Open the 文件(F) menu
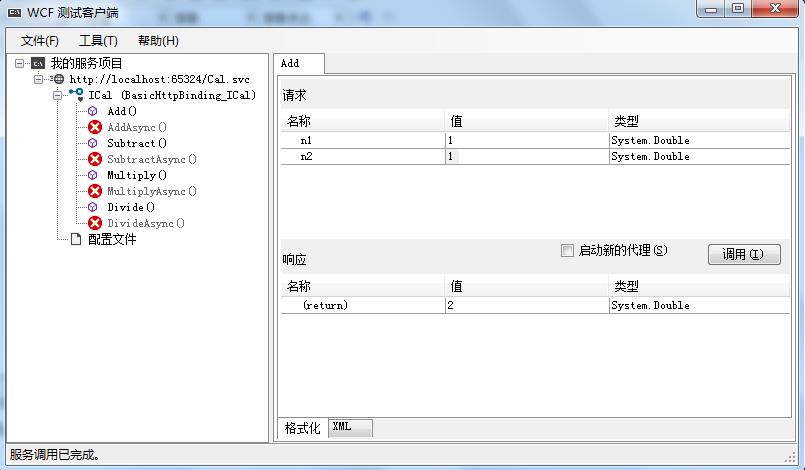The height and width of the screenshot is (470, 805). [40, 41]
